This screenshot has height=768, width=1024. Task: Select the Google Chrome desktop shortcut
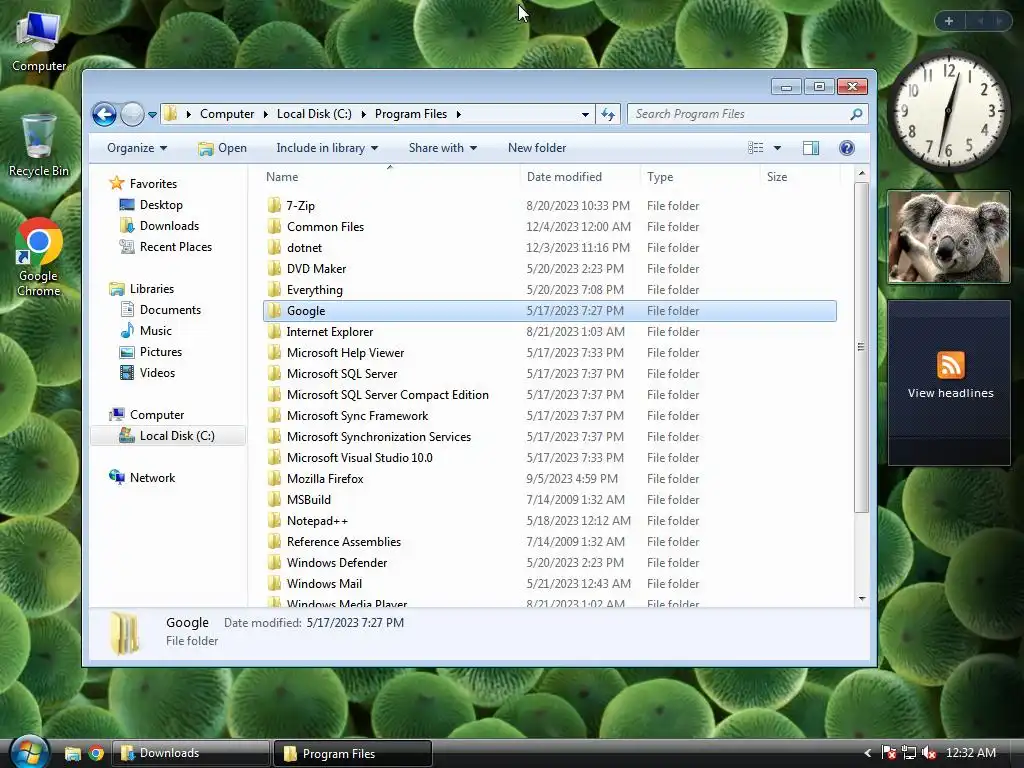coord(39,257)
